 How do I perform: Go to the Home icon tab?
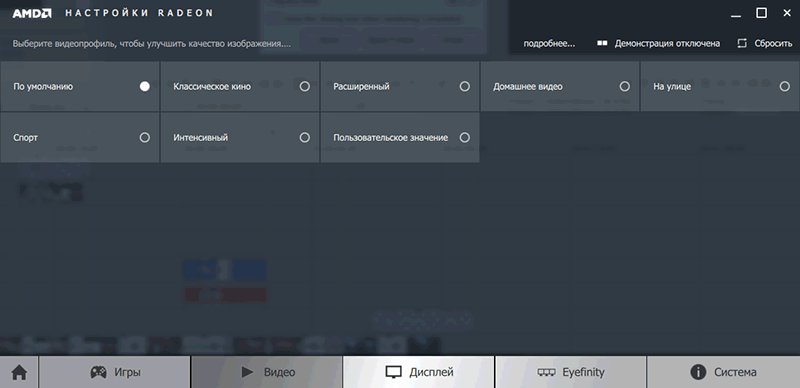tap(19, 372)
